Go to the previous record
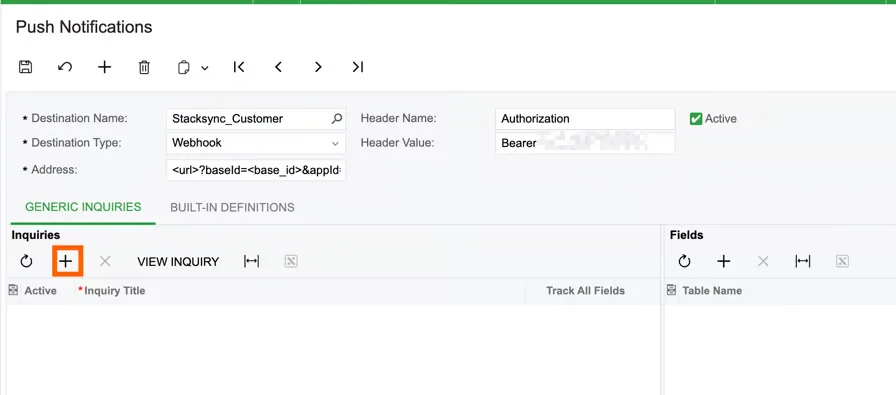The image size is (896, 395). 278,67
